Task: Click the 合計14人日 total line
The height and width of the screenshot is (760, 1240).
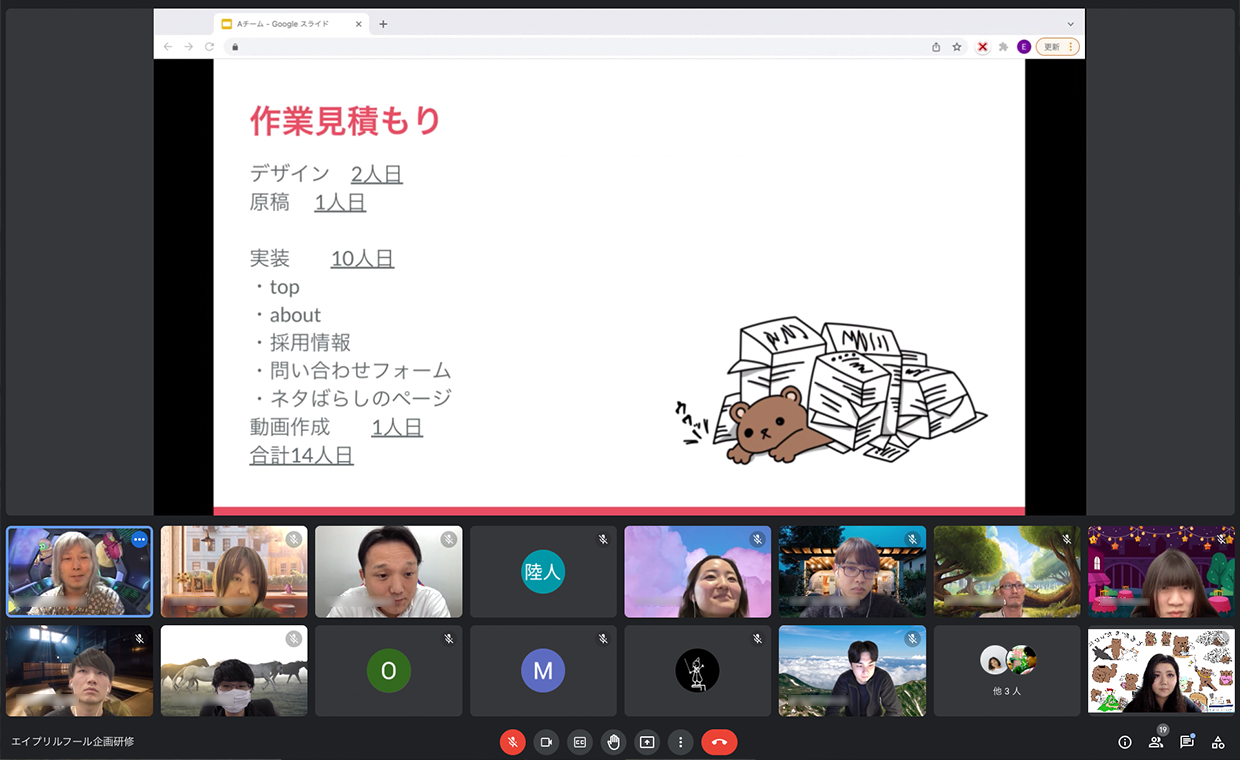Action: click(301, 455)
